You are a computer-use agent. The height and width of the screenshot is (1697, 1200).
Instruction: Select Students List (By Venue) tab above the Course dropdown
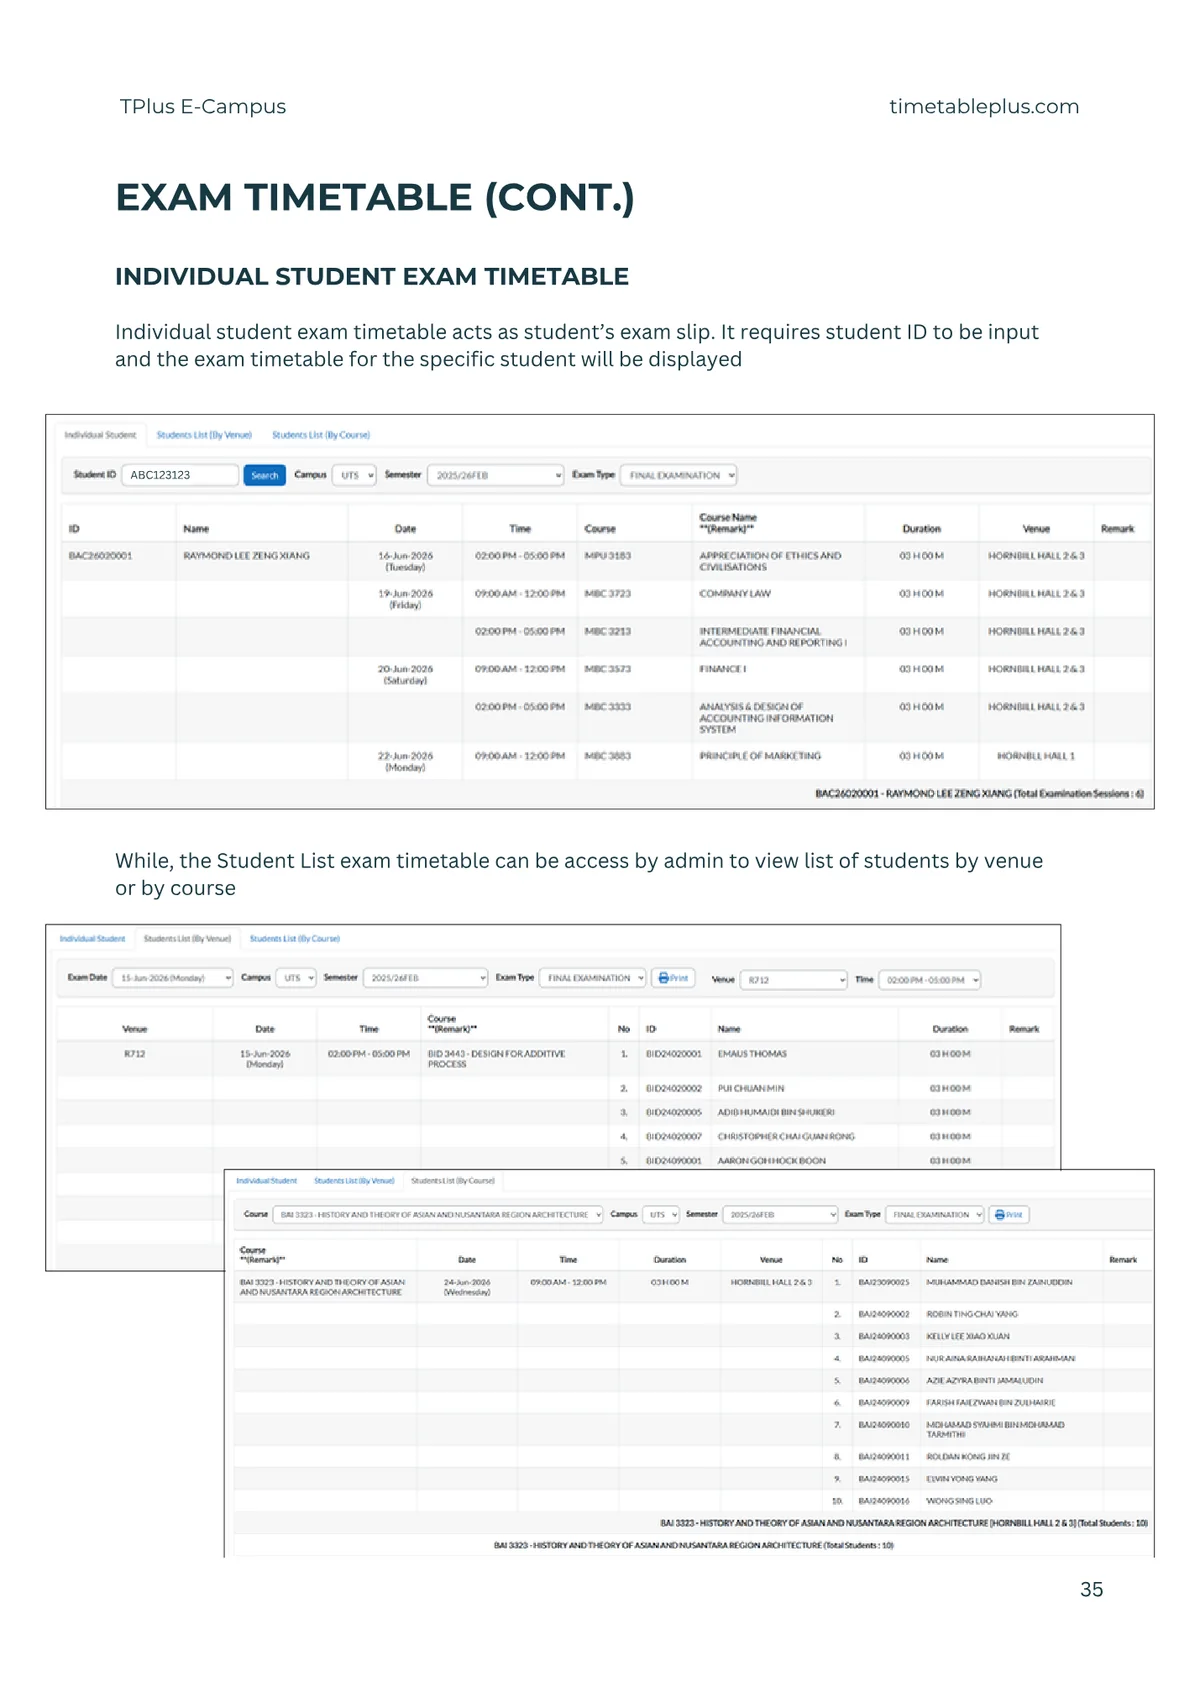click(354, 1181)
